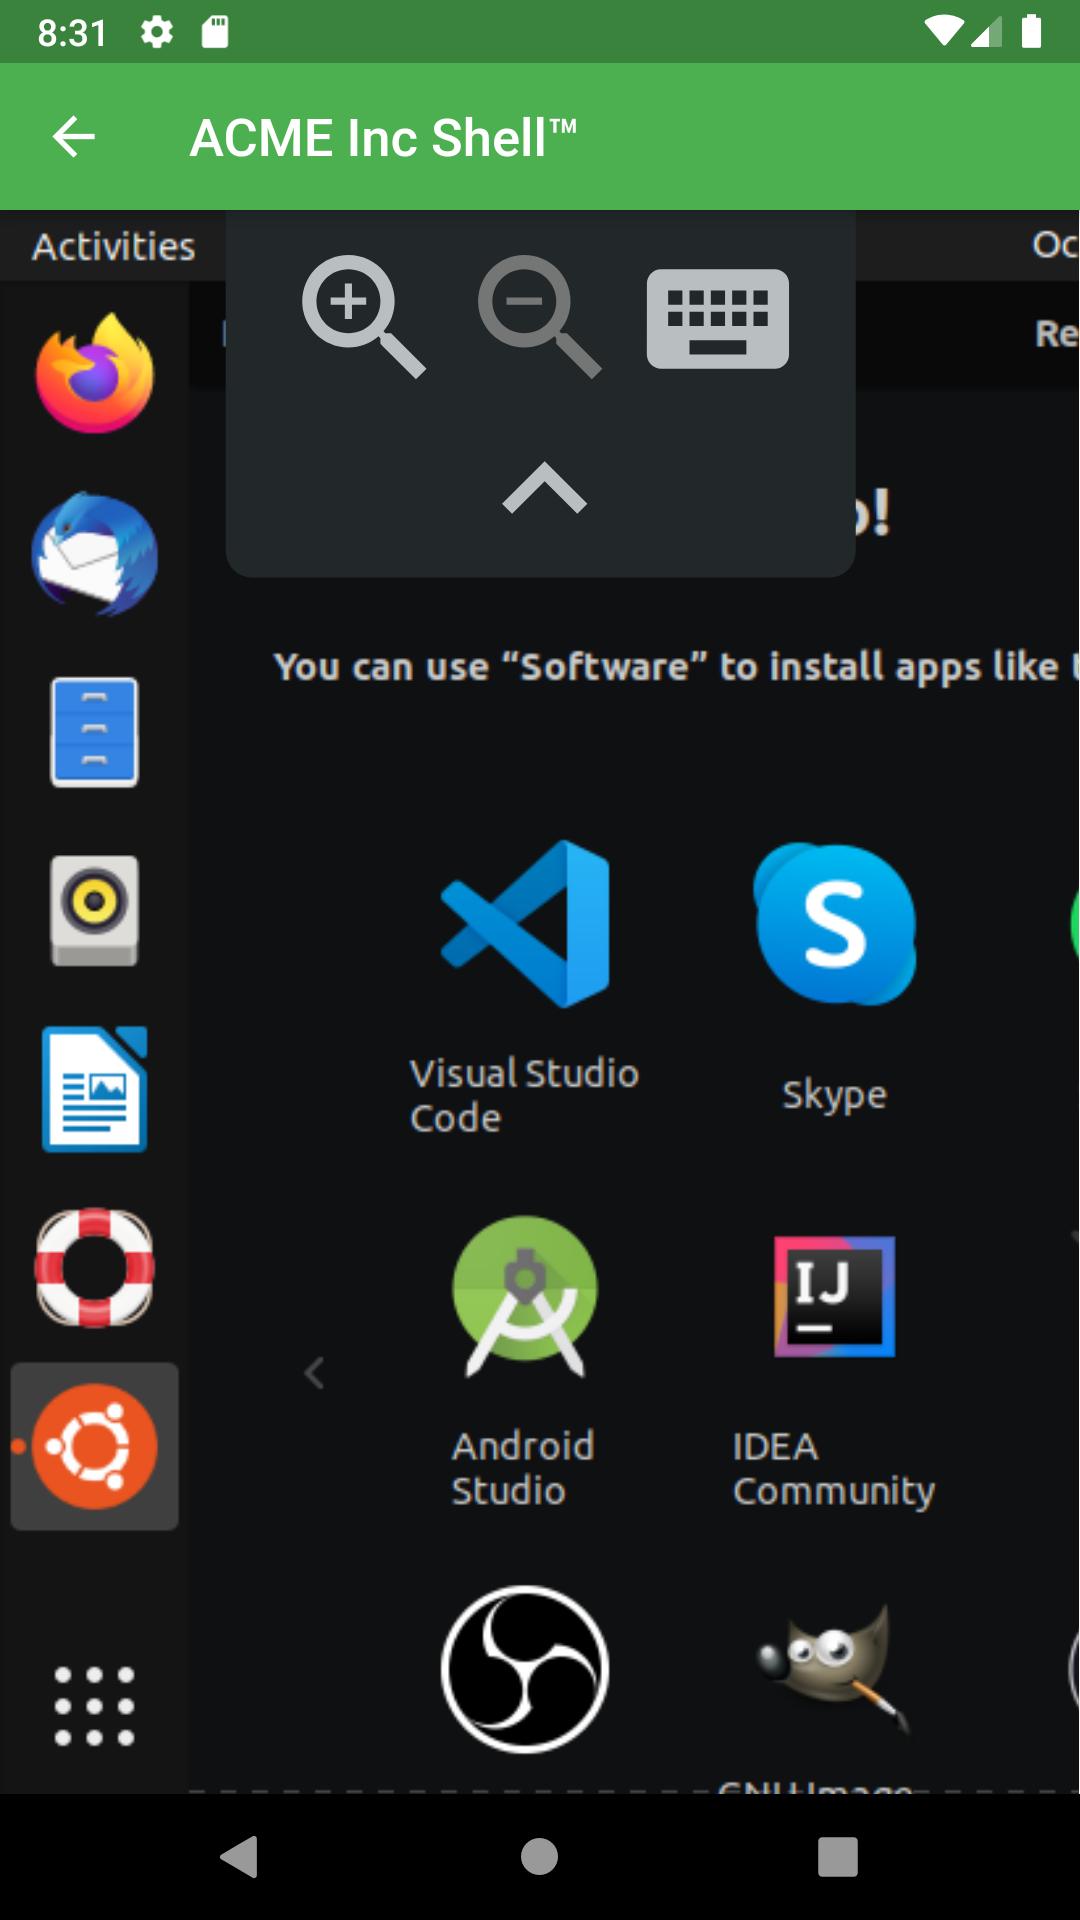The width and height of the screenshot is (1080, 1920).
Task: Open the Activities overview
Action: 113,246
